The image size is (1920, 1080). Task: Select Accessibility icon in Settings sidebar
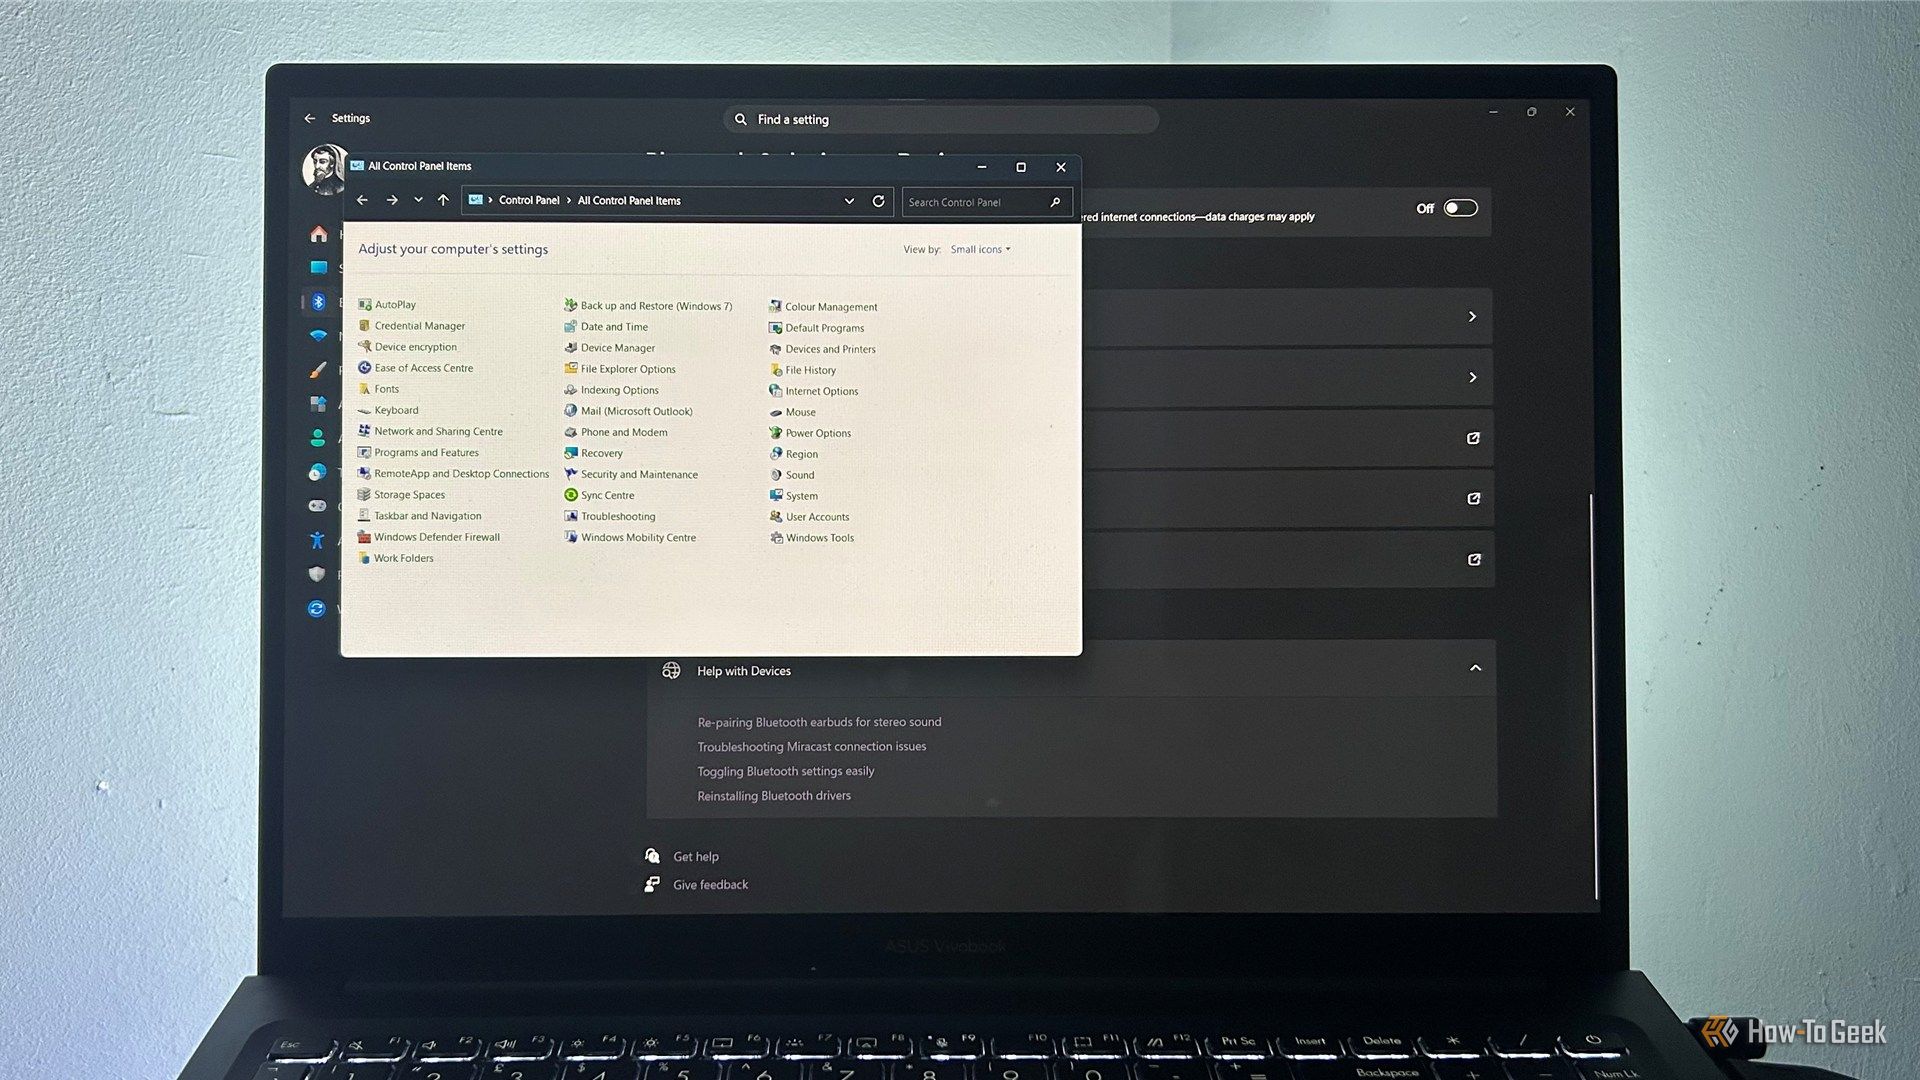tap(317, 540)
